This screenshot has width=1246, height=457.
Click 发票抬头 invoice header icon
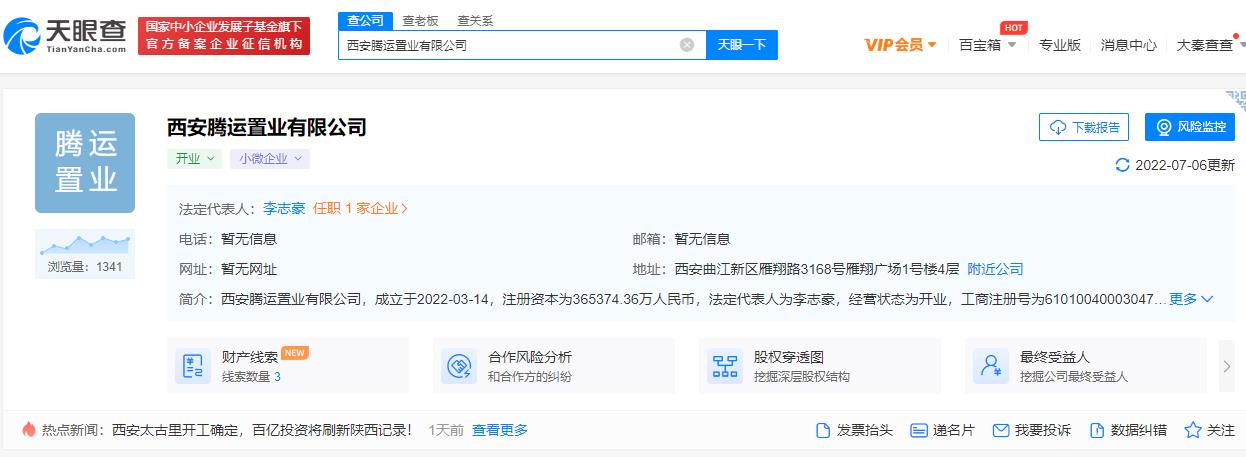click(823, 430)
